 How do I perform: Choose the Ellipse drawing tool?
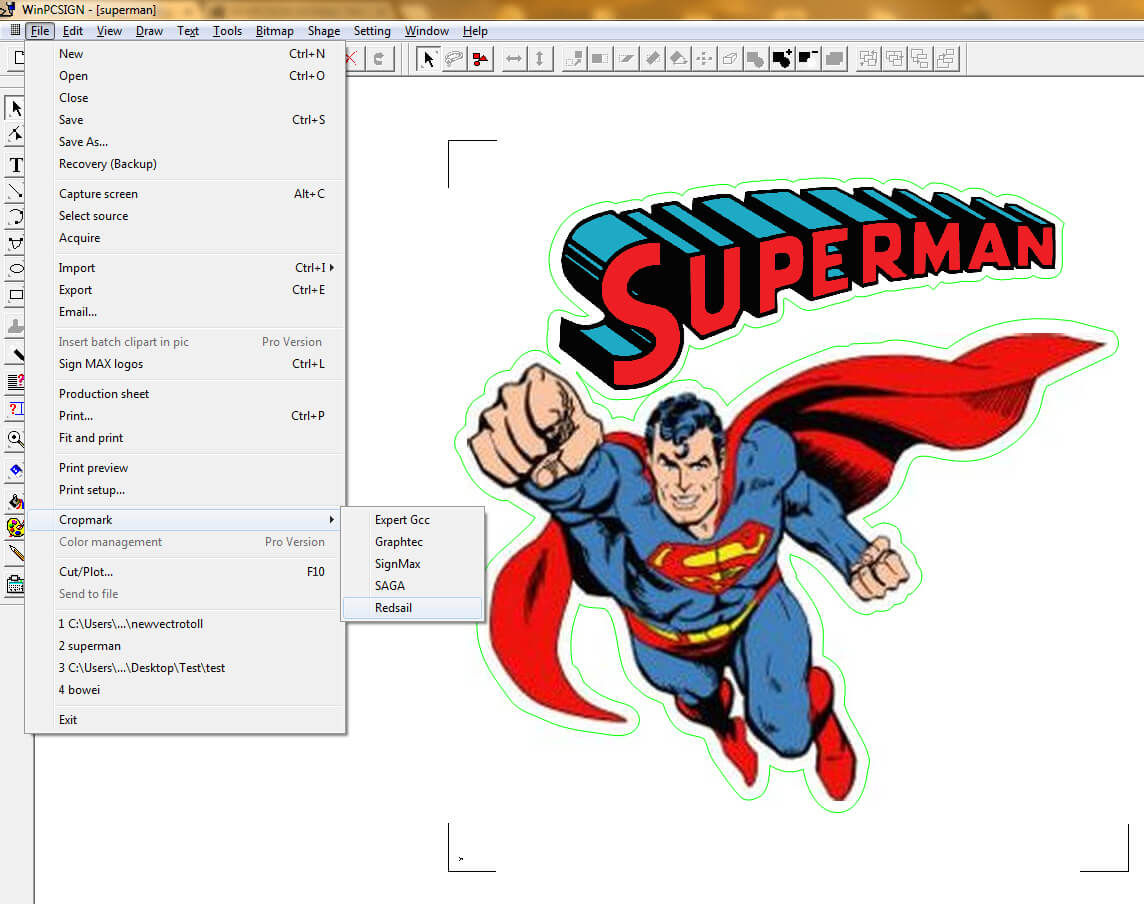[x=15, y=269]
